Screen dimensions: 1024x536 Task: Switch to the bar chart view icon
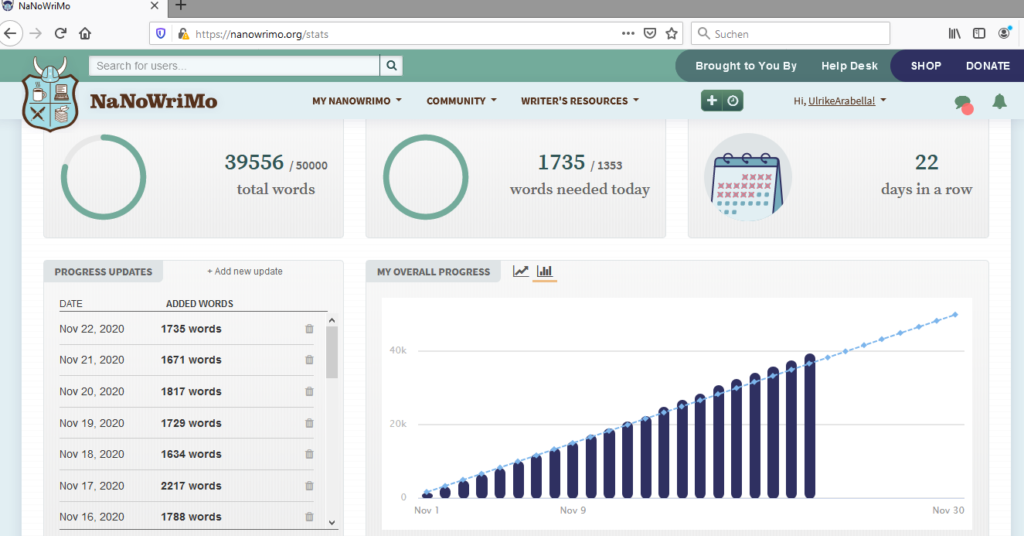[544, 271]
